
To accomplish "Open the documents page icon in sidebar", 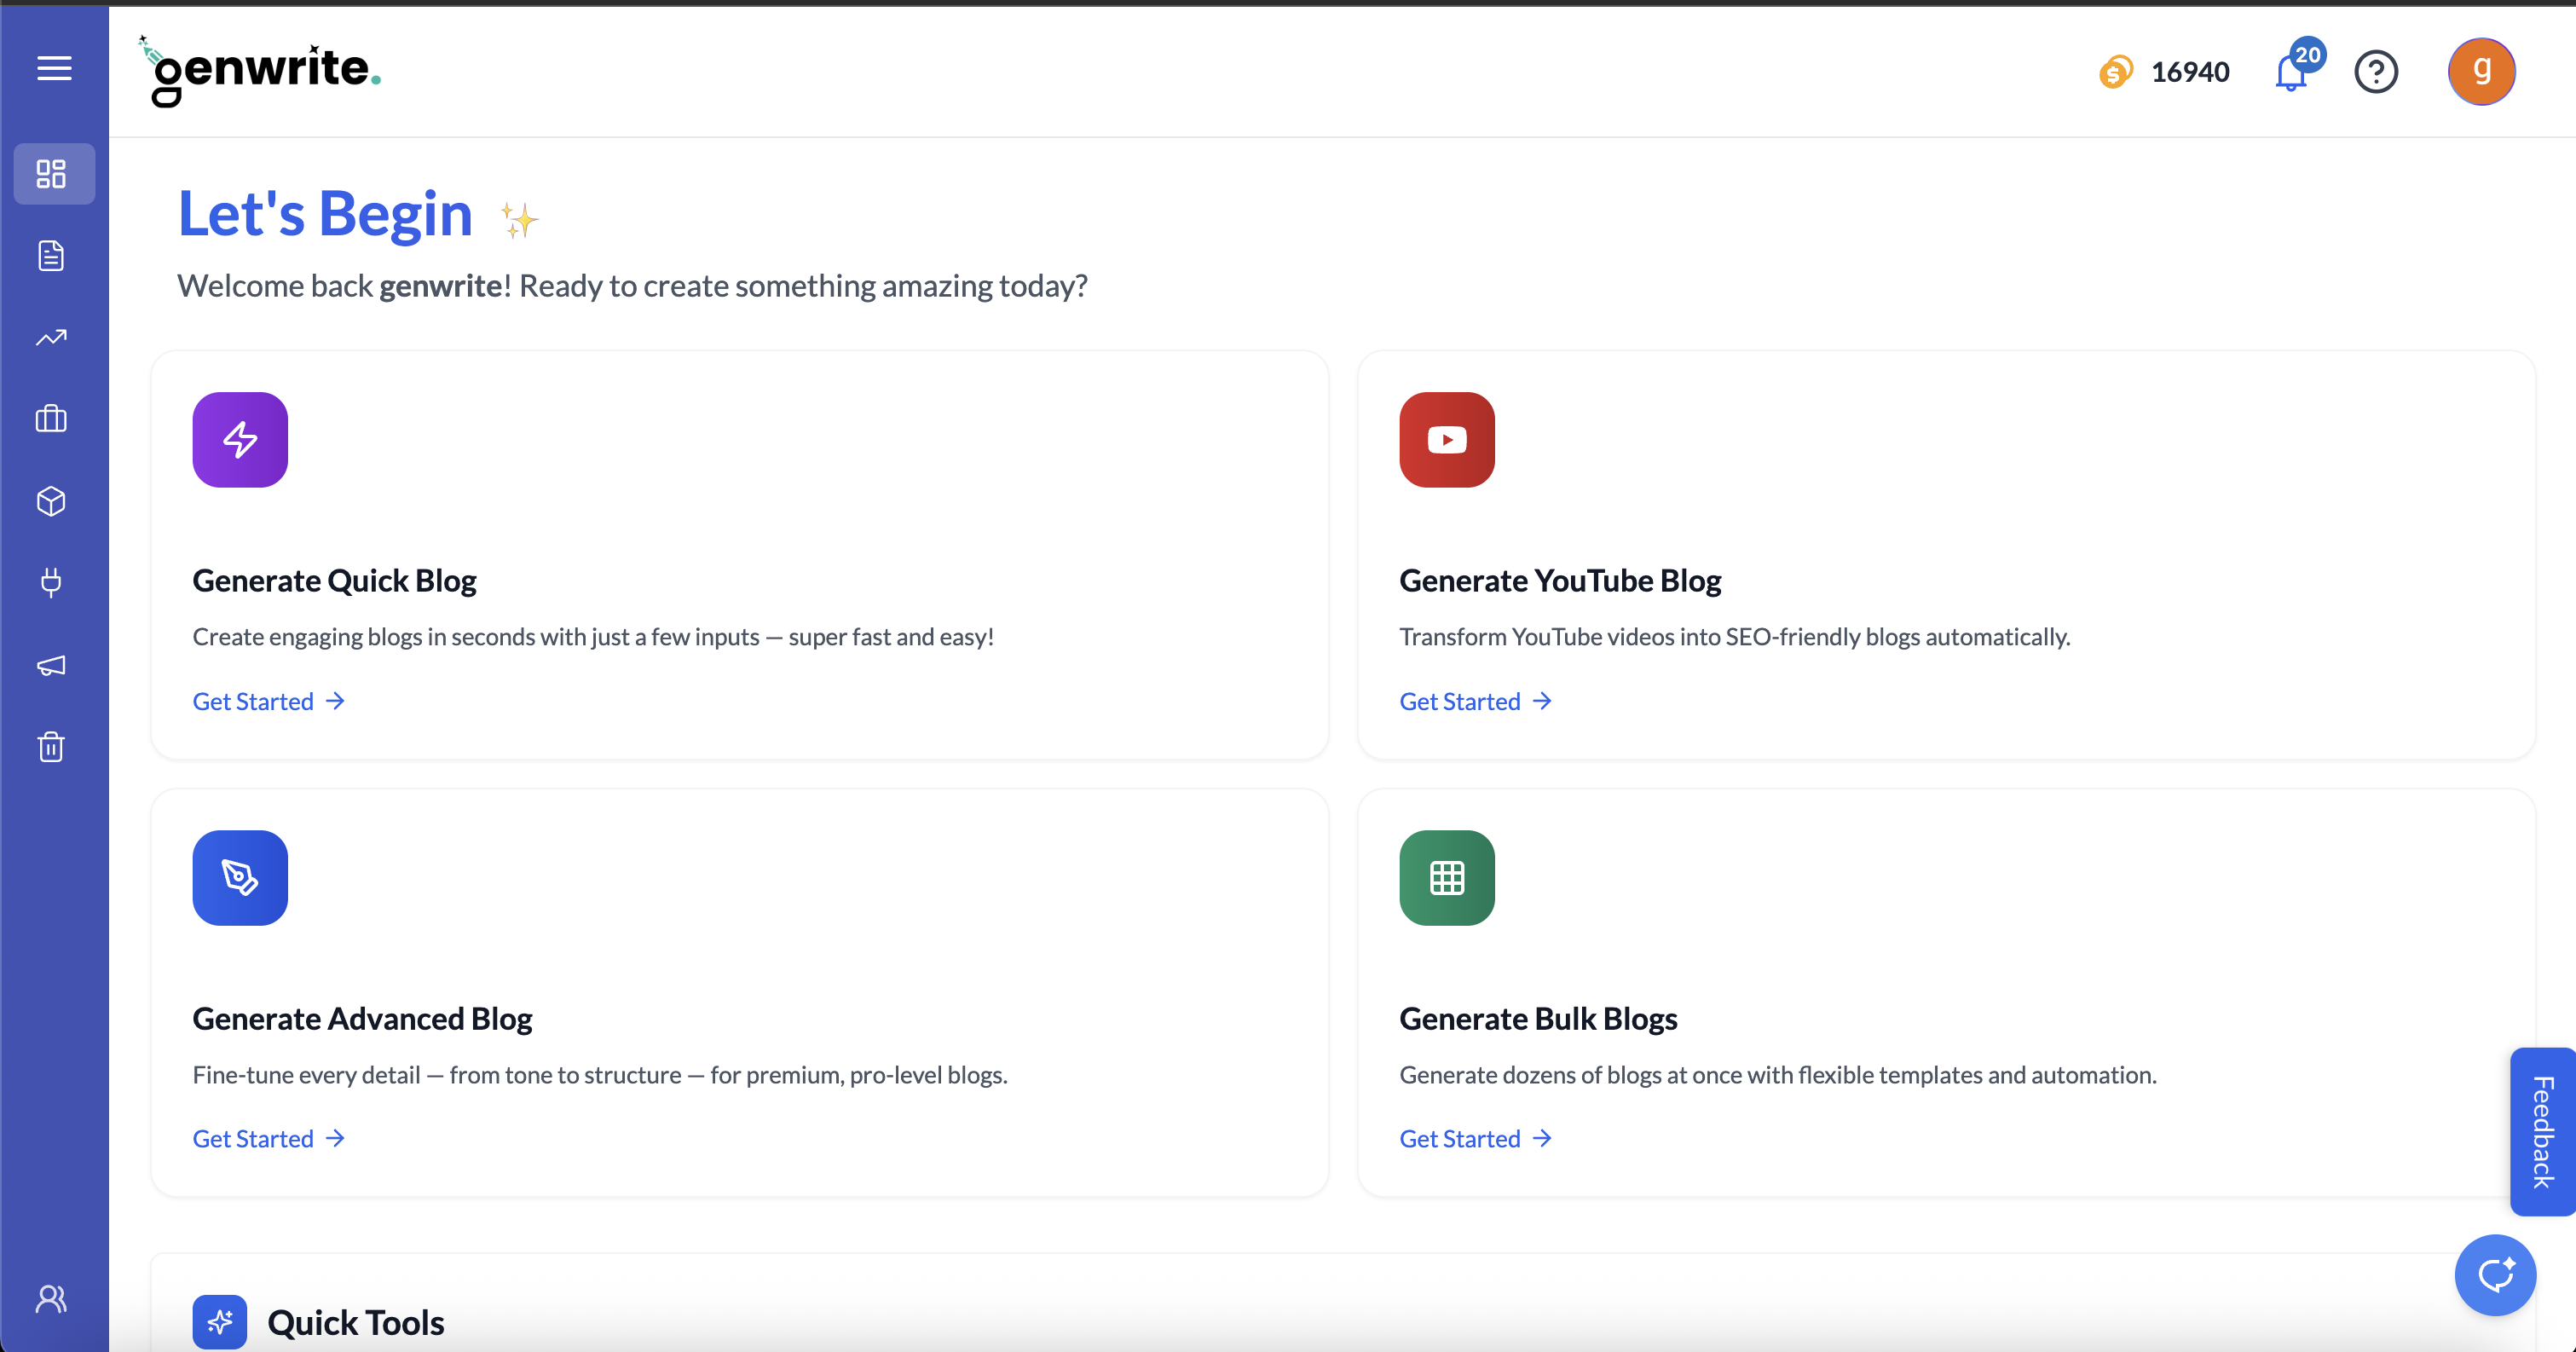I will point(52,256).
